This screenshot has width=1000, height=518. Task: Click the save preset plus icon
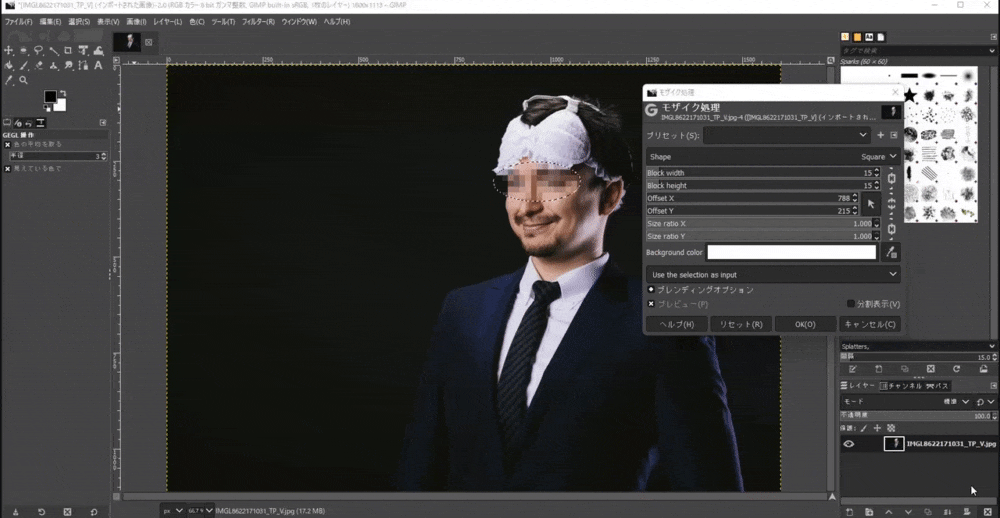click(880, 135)
